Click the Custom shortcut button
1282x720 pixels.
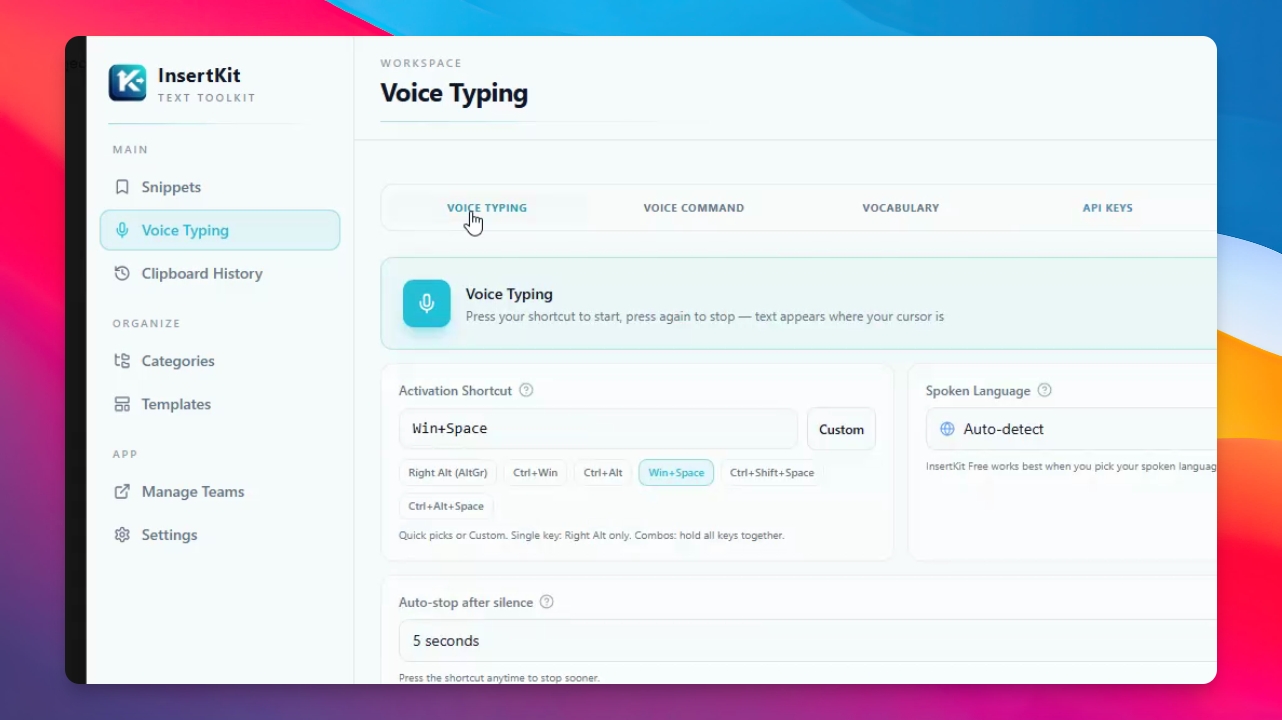[x=841, y=429]
